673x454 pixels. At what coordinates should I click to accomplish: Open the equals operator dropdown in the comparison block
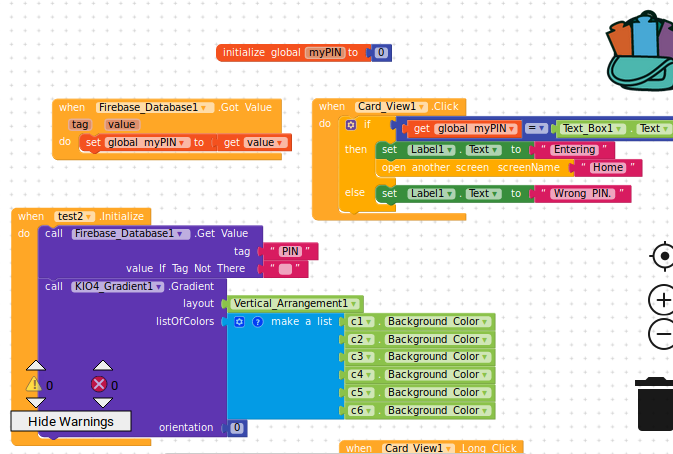click(542, 129)
